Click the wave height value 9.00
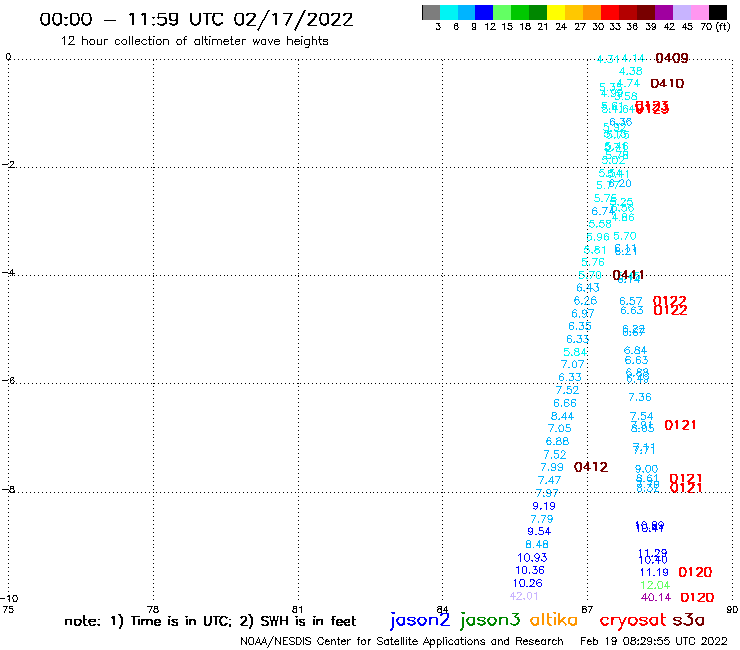The image size is (740, 650). click(x=646, y=469)
